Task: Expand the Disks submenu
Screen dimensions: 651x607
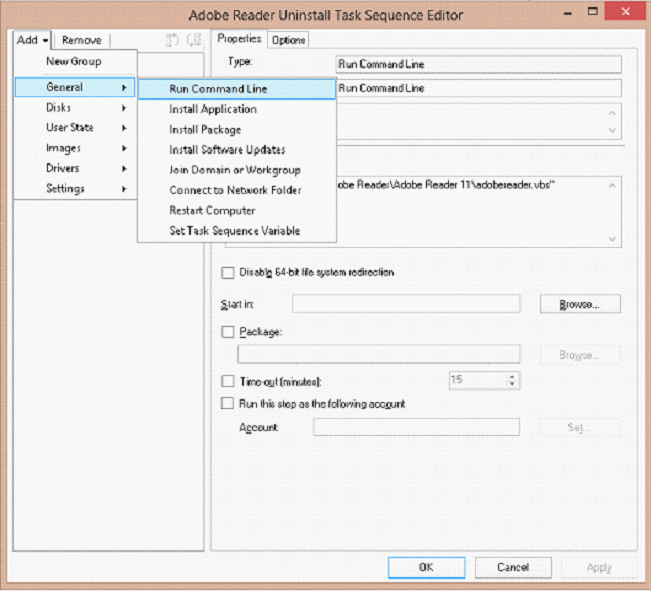Action: (x=75, y=108)
